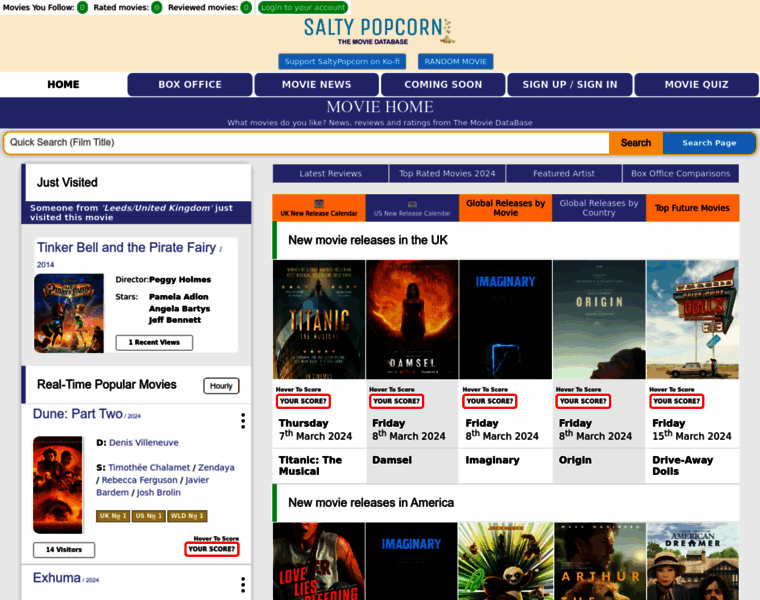The height and width of the screenshot is (600, 760).
Task: Open Josh Brolin actor link
Action: click(158, 492)
